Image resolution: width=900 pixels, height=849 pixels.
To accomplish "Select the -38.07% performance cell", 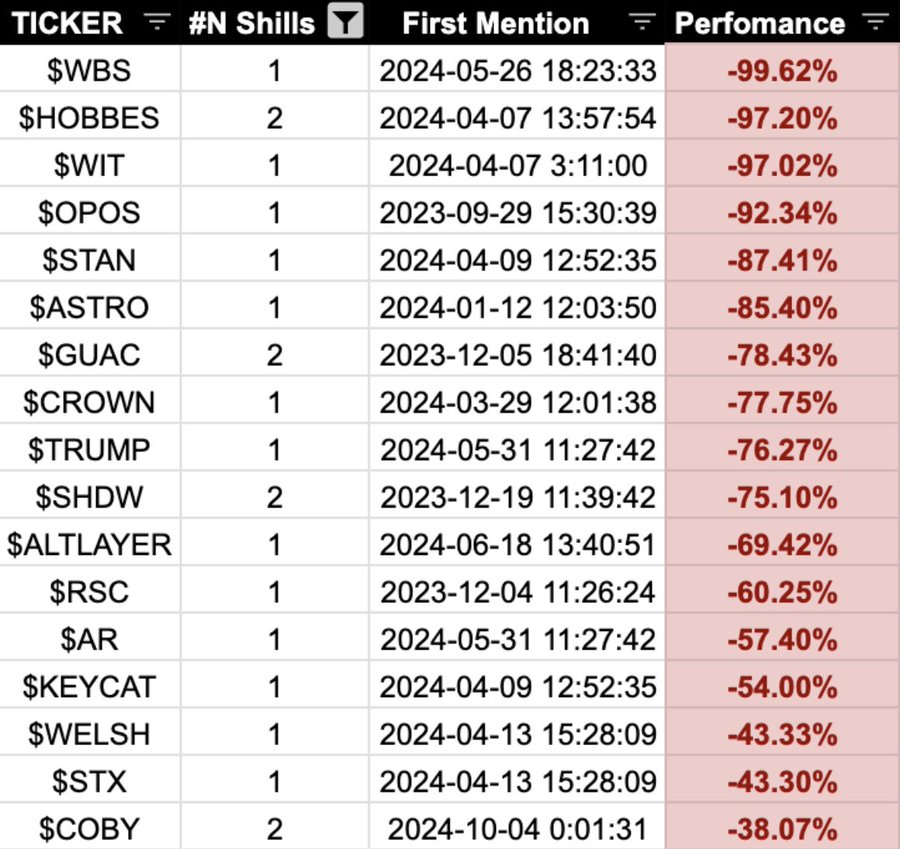I will (782, 829).
